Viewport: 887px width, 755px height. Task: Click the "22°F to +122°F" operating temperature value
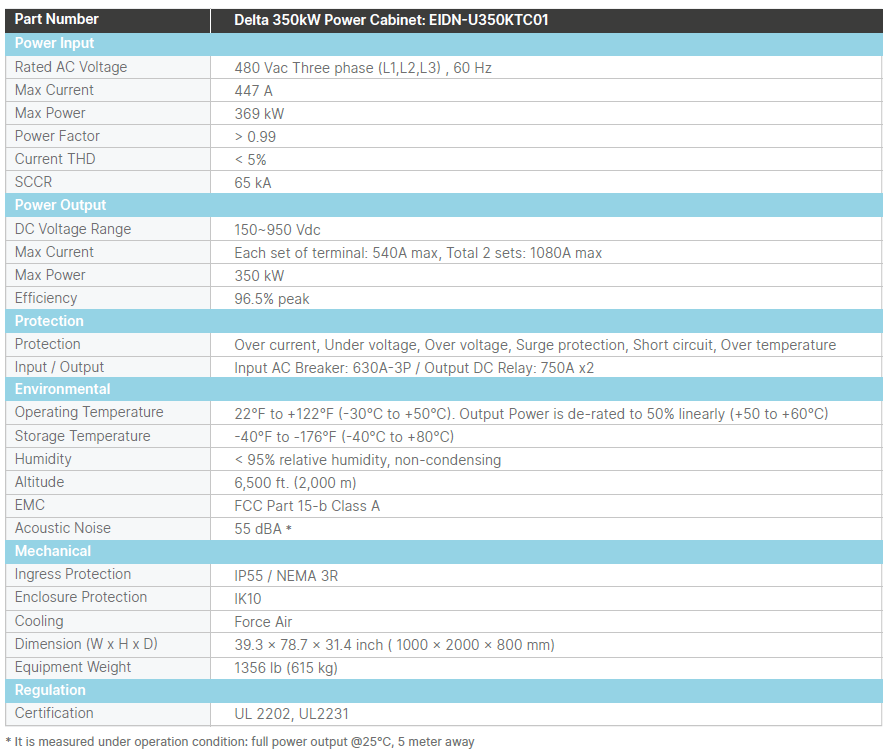tap(531, 414)
